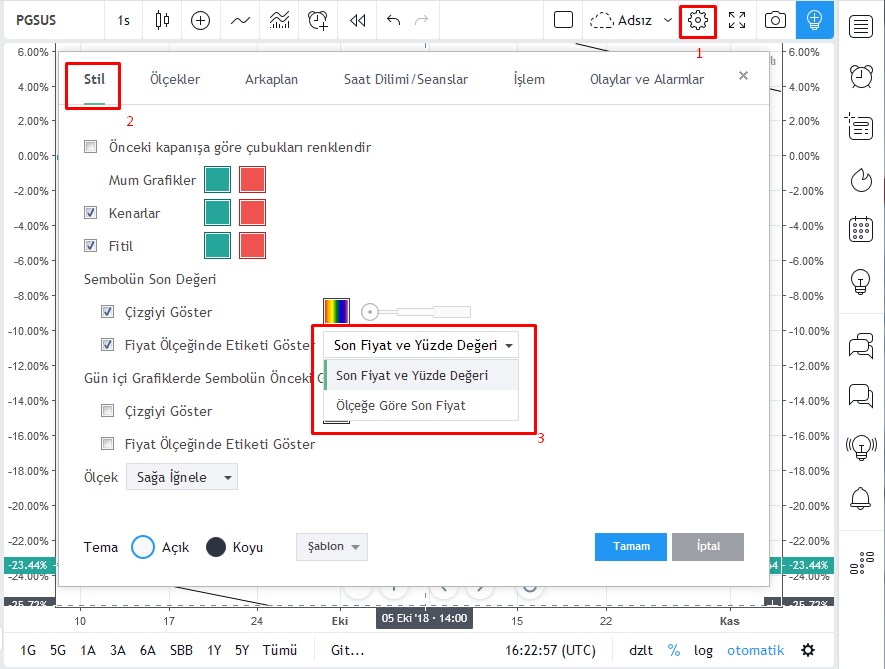Open ideas stream broadcasting lightbulb icon
885x669 pixels.
pyautogui.click(x=861, y=448)
